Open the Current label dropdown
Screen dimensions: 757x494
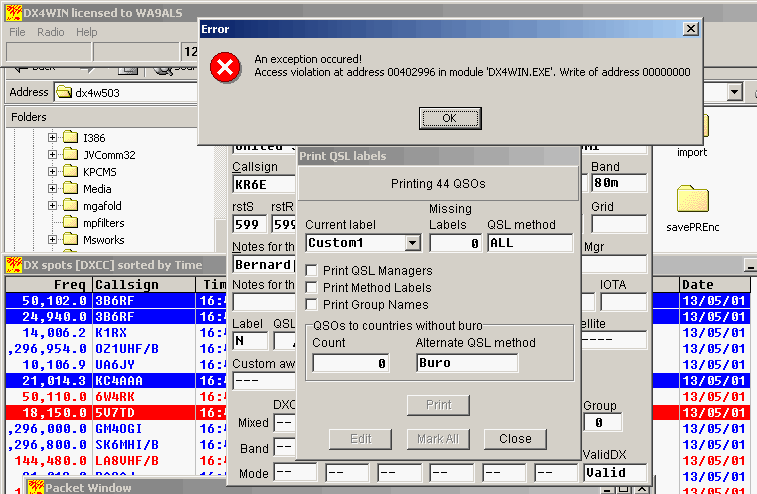[412, 243]
